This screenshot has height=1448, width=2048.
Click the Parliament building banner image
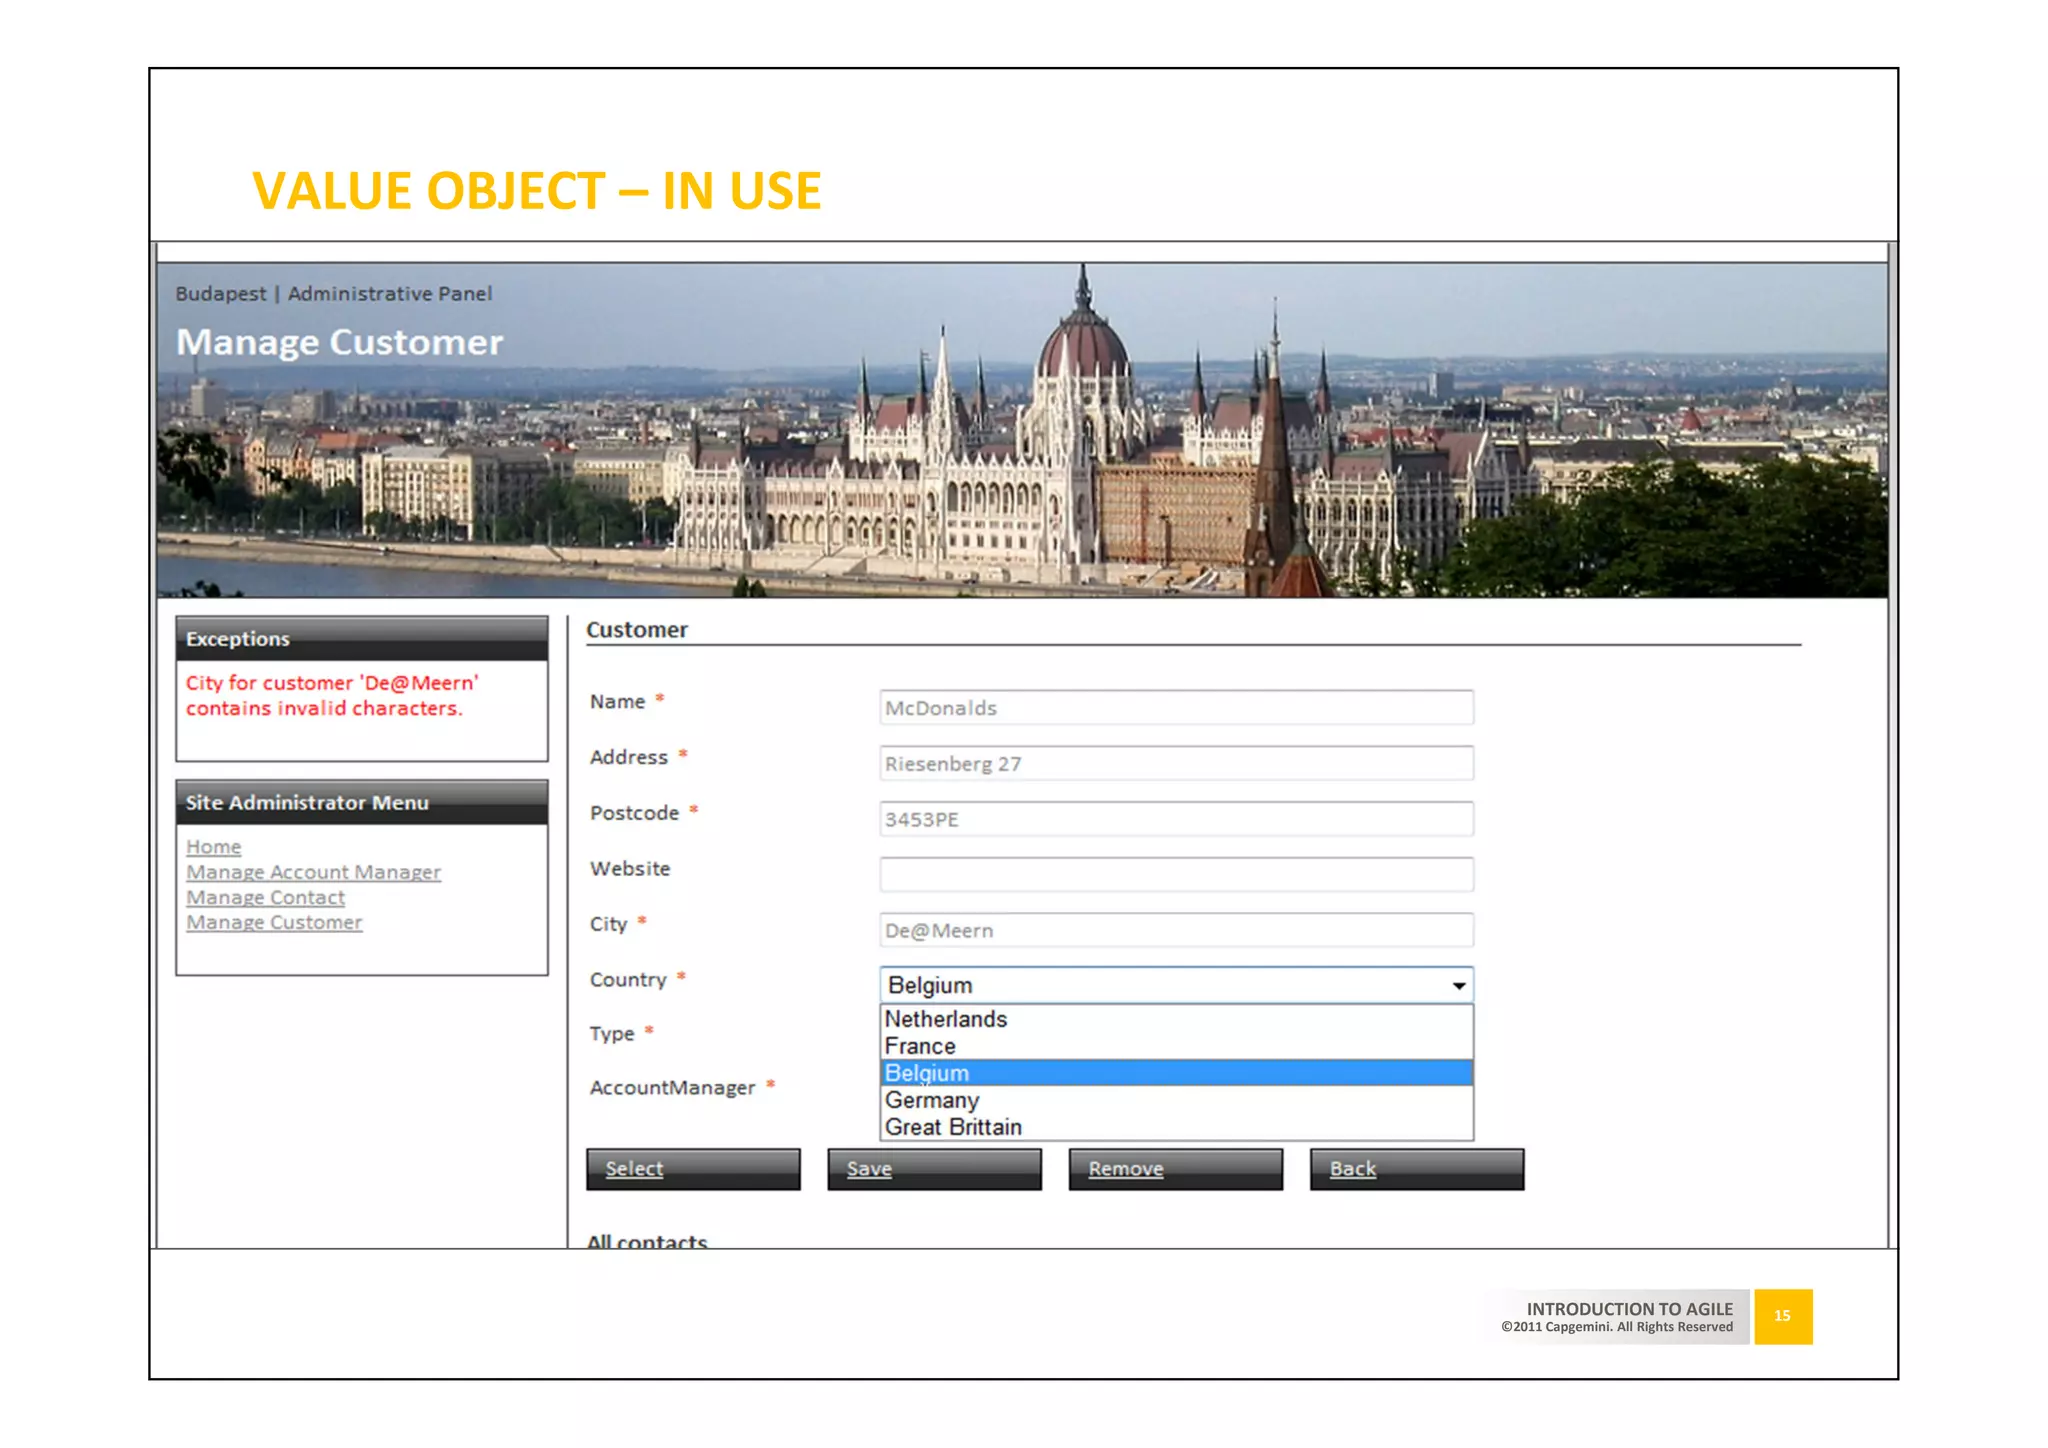[1022, 430]
